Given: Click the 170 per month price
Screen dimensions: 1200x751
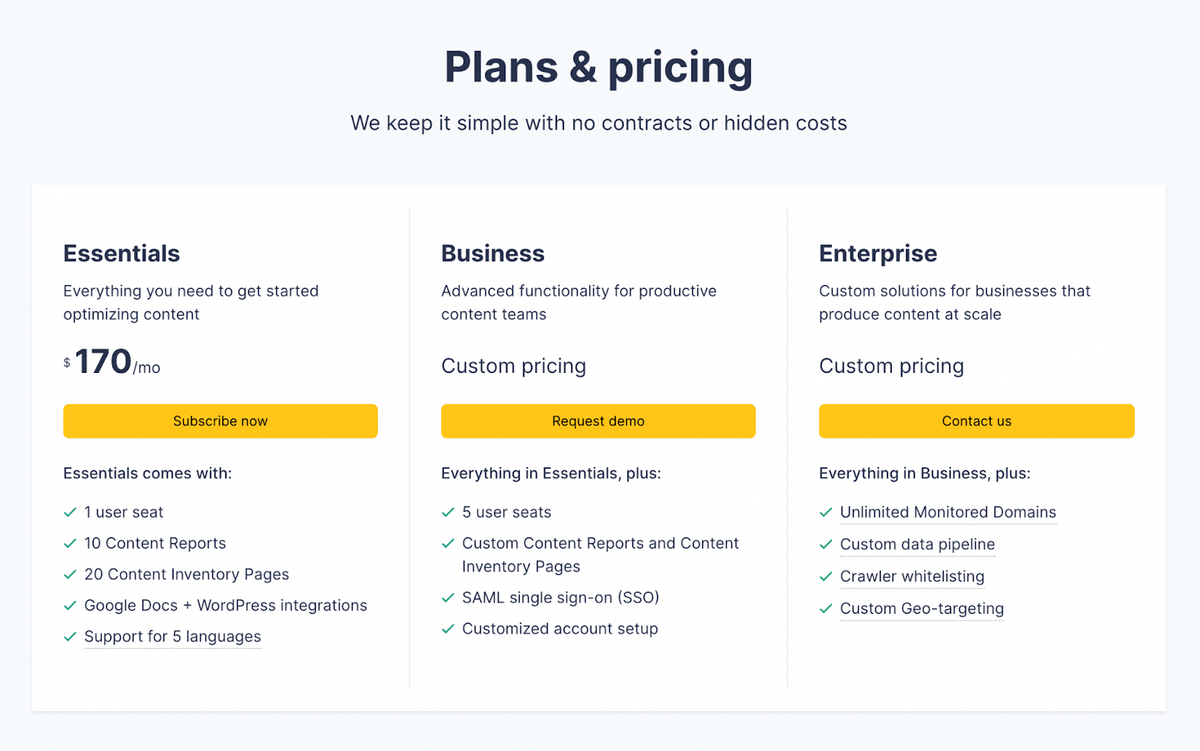Looking at the screenshot, I should [x=112, y=362].
